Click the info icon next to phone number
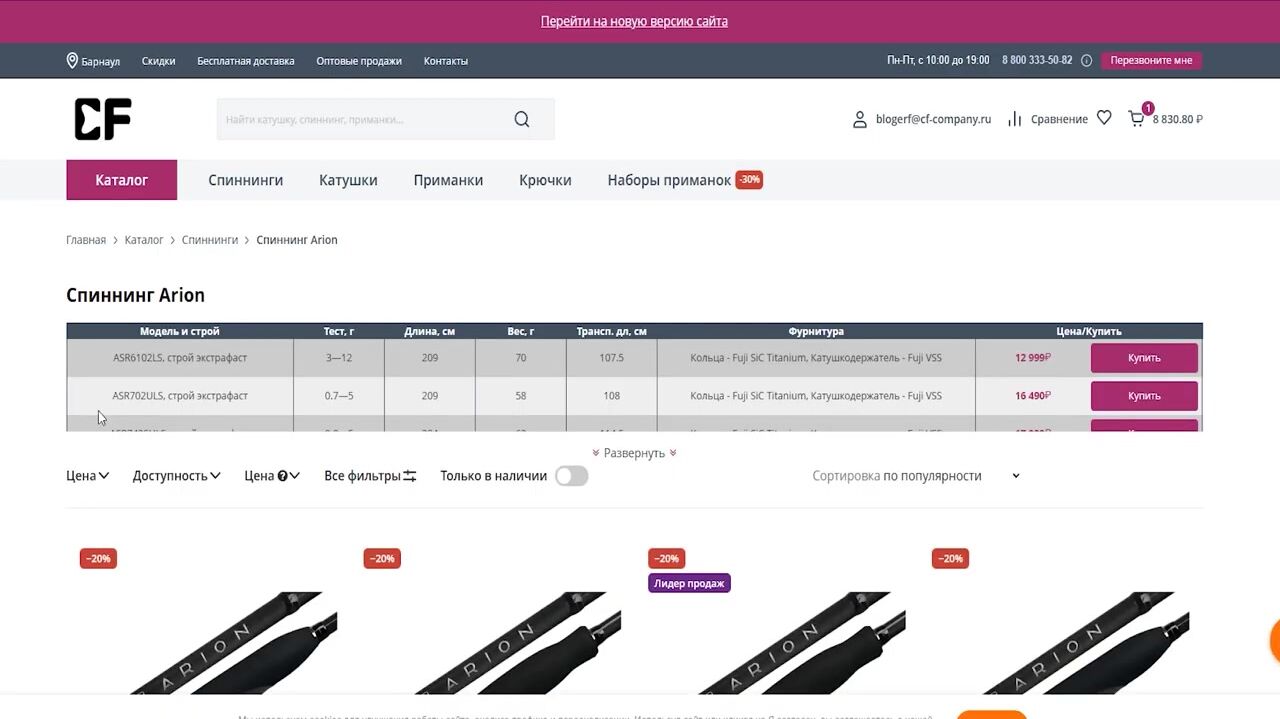 point(1087,61)
